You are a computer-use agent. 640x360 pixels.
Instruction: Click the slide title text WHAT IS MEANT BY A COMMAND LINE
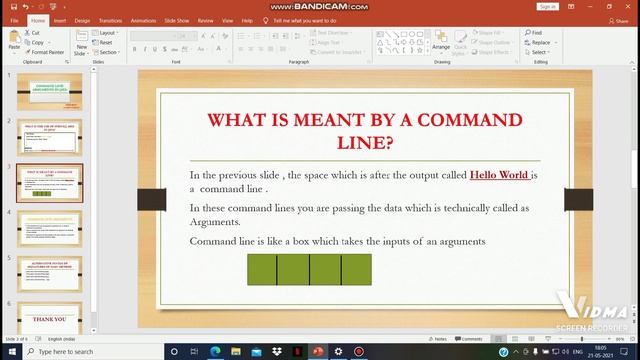tap(365, 131)
